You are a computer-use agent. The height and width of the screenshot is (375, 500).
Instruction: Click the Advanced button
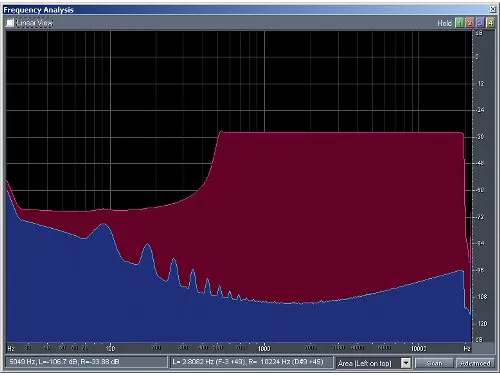click(475, 363)
